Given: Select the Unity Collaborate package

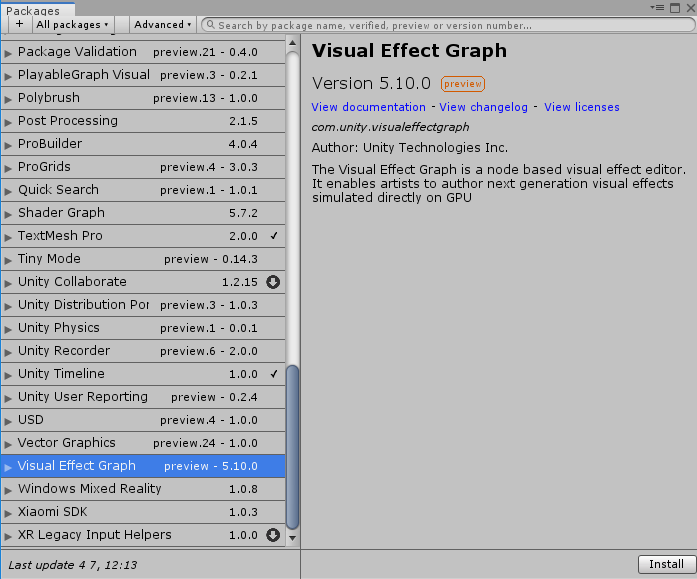Looking at the screenshot, I should [x=143, y=282].
